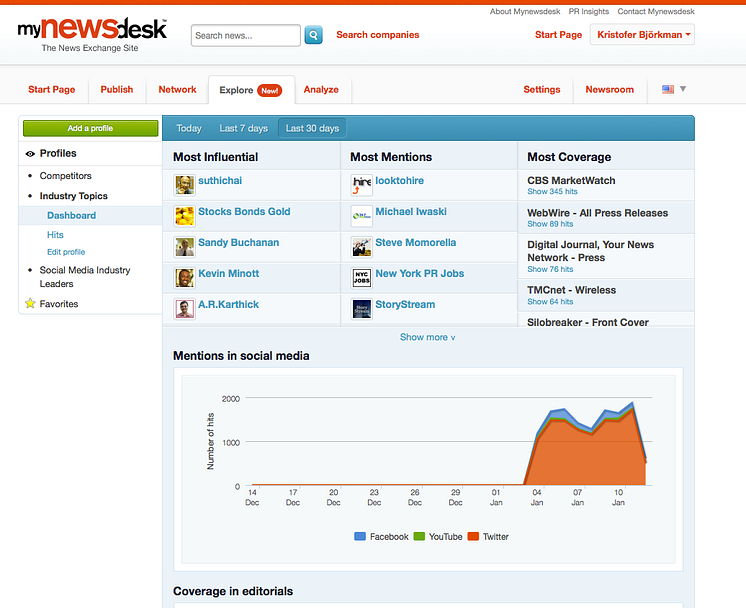
Task: Open Contact Mynewsdesk link
Action: pos(656,11)
